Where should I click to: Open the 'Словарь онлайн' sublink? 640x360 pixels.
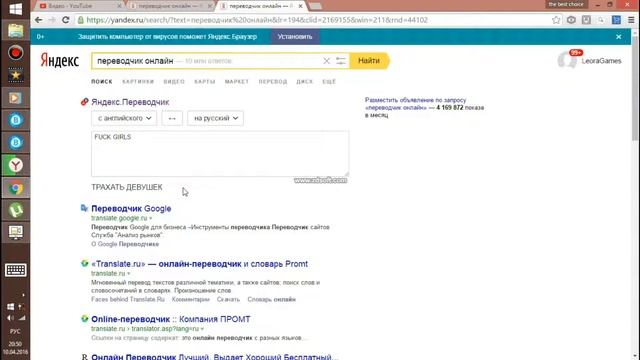coord(271,300)
